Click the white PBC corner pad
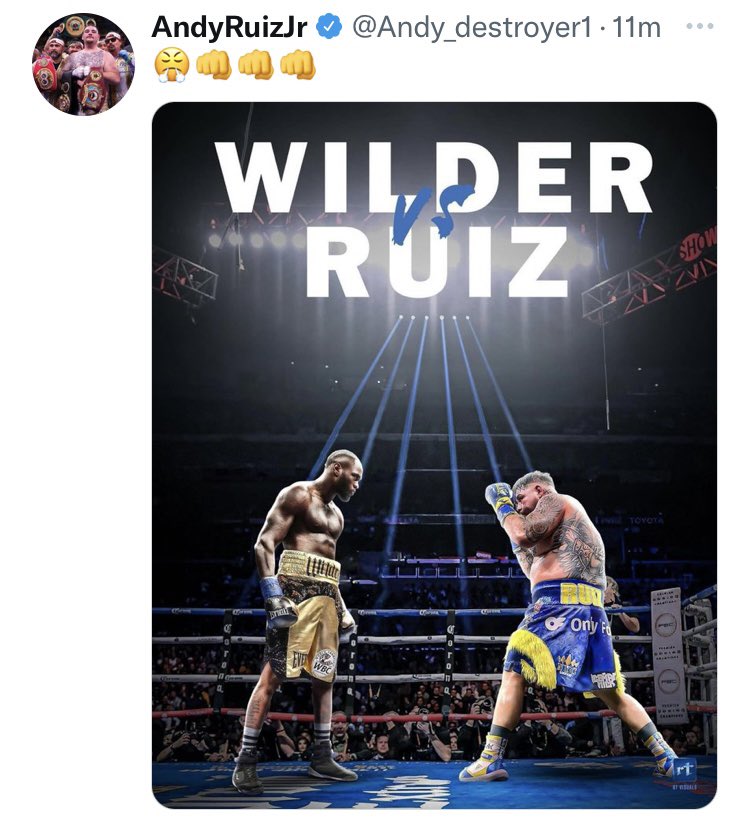 669,656
